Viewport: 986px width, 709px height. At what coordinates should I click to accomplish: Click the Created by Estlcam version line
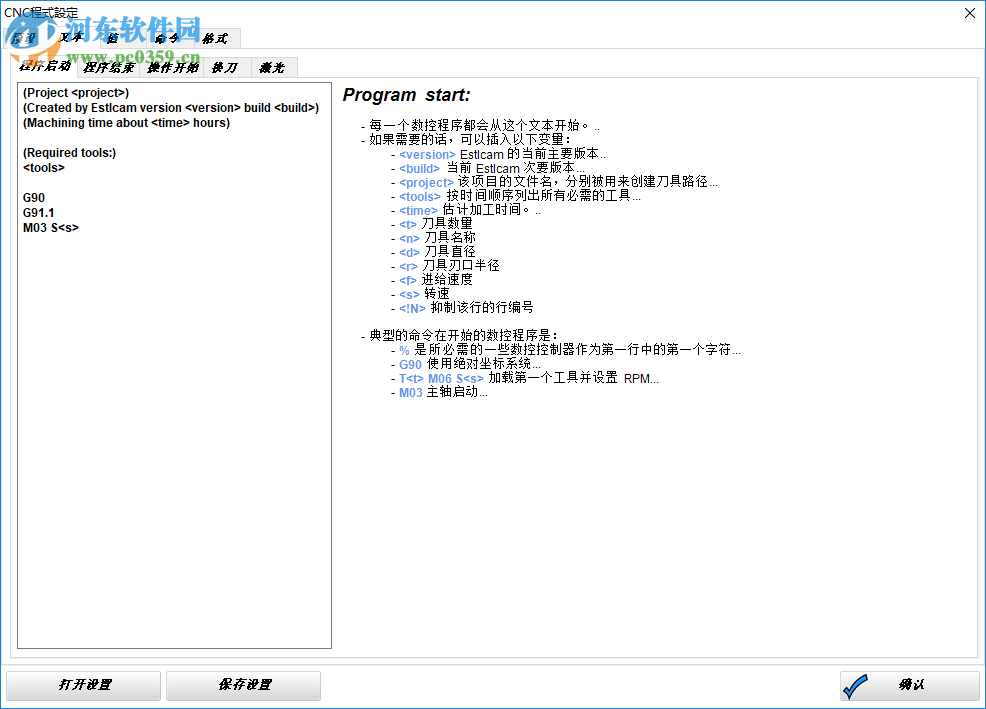pos(171,108)
